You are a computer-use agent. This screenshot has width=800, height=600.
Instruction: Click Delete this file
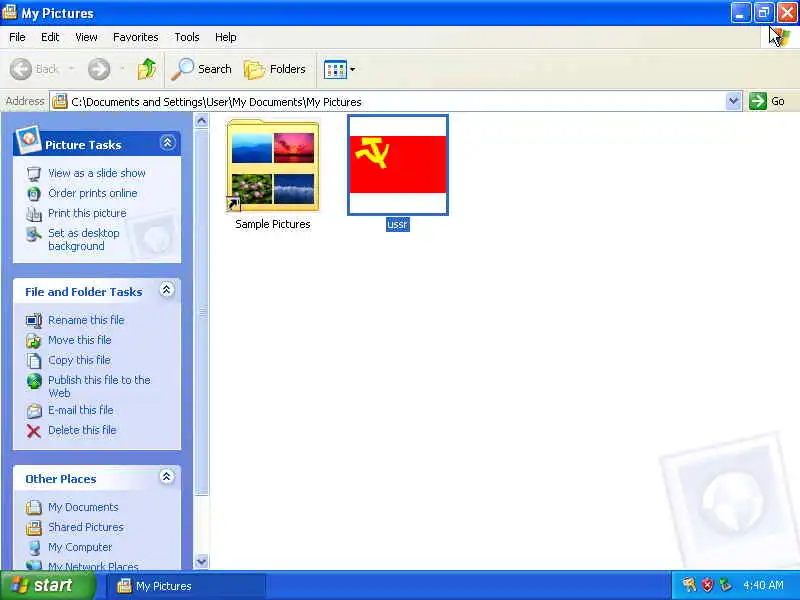82,430
